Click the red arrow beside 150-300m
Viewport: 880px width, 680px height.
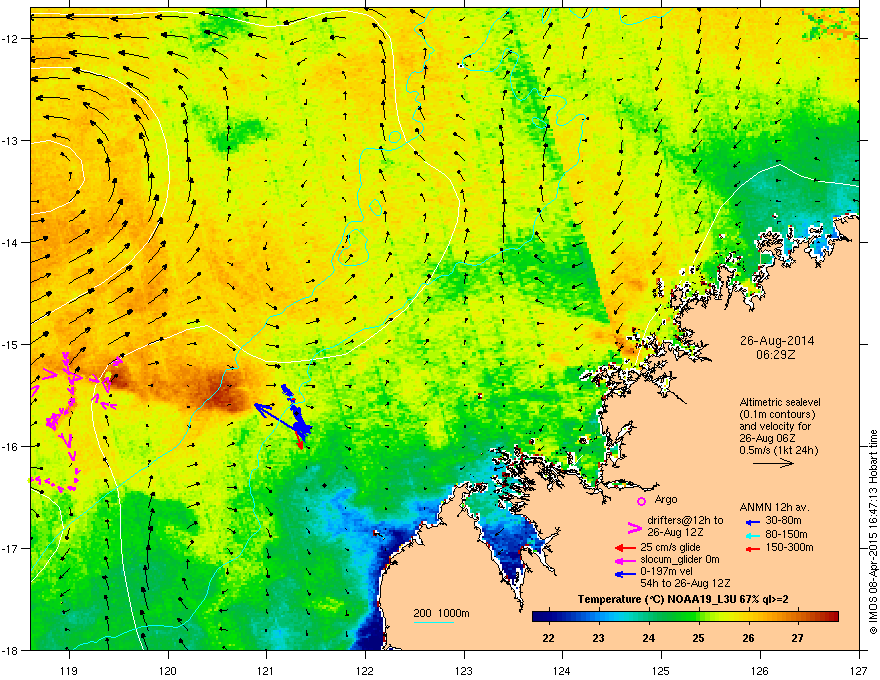click(753, 548)
